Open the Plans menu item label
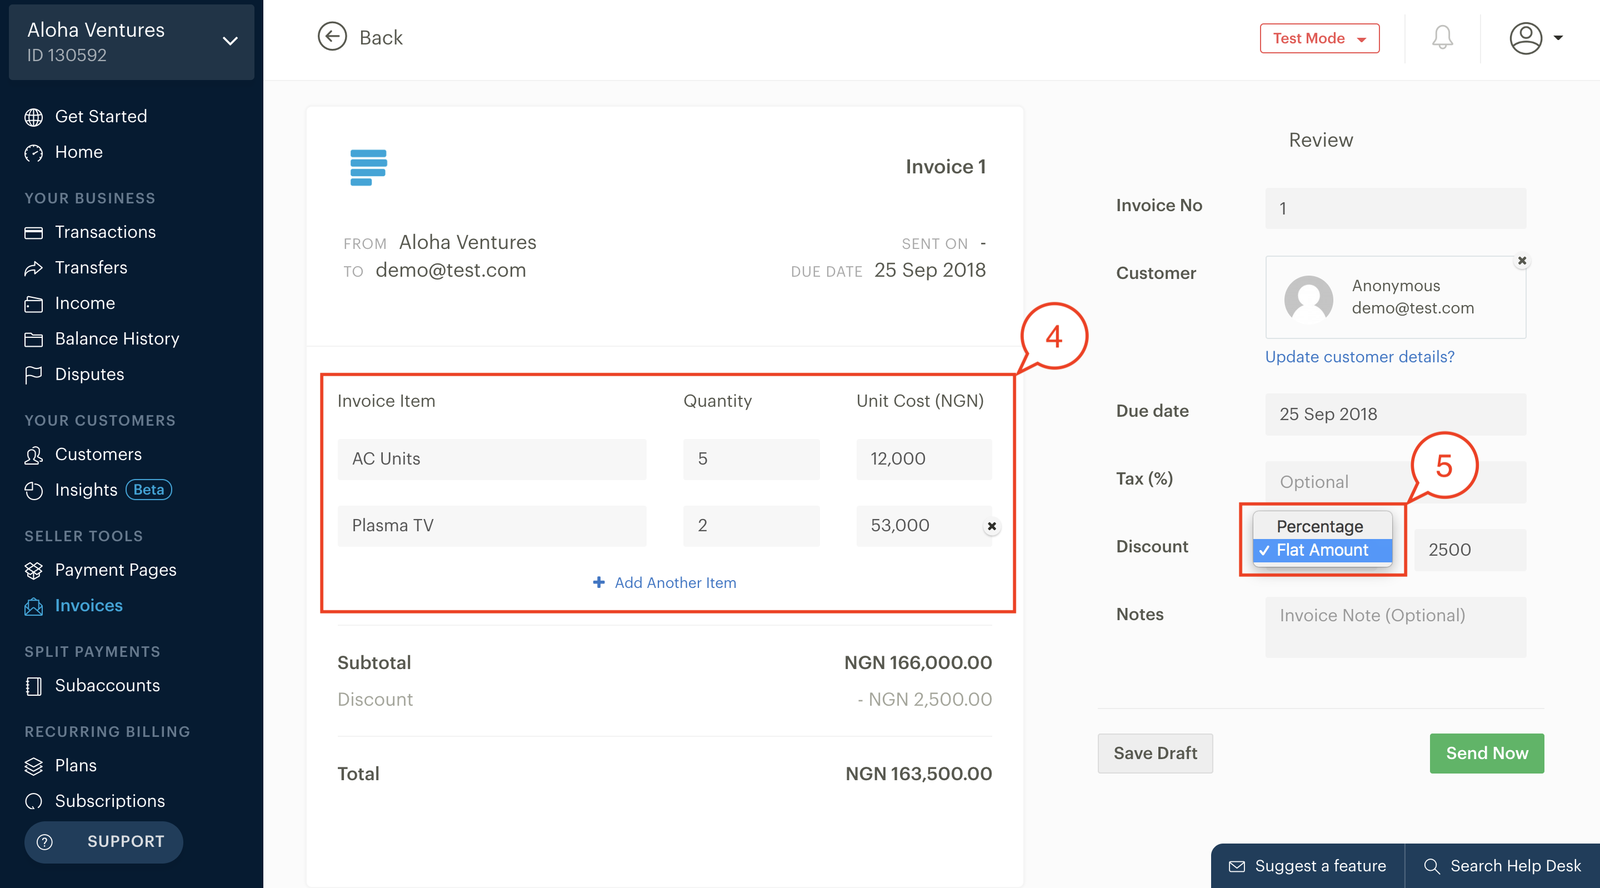Screen dimensions: 1600x888 point(76,765)
